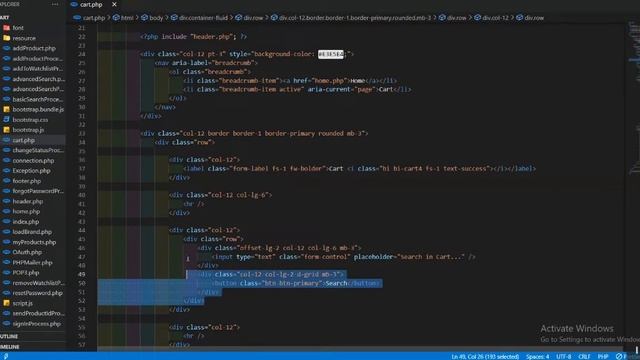The width and height of the screenshot is (640, 360).
Task: Open OAuth.php file
Action: (x=33, y=252)
